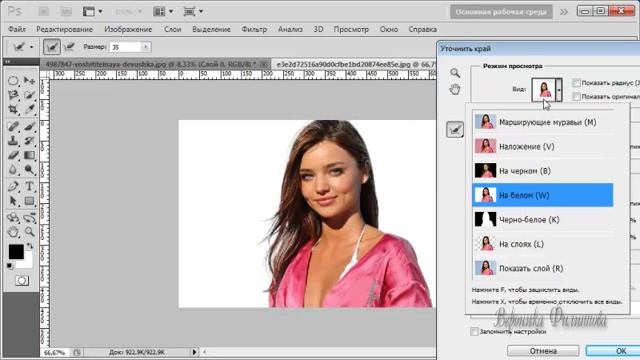Click the Hand tool in Refine Edge dialog
Image resolution: width=640 pixels, height=360 pixels.
[x=455, y=89]
